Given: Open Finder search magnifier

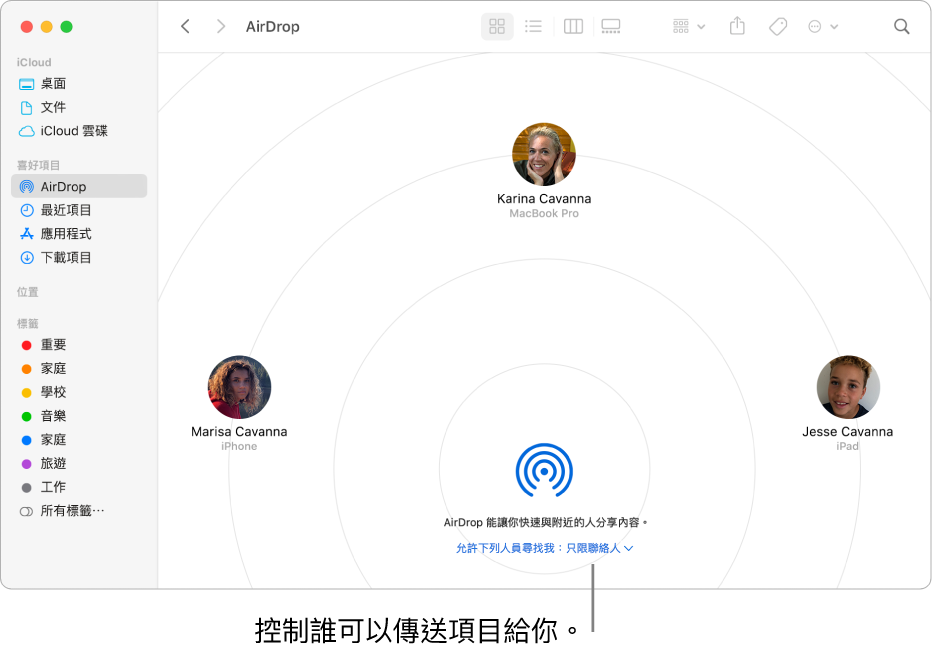Looking at the screenshot, I should click(x=901, y=26).
